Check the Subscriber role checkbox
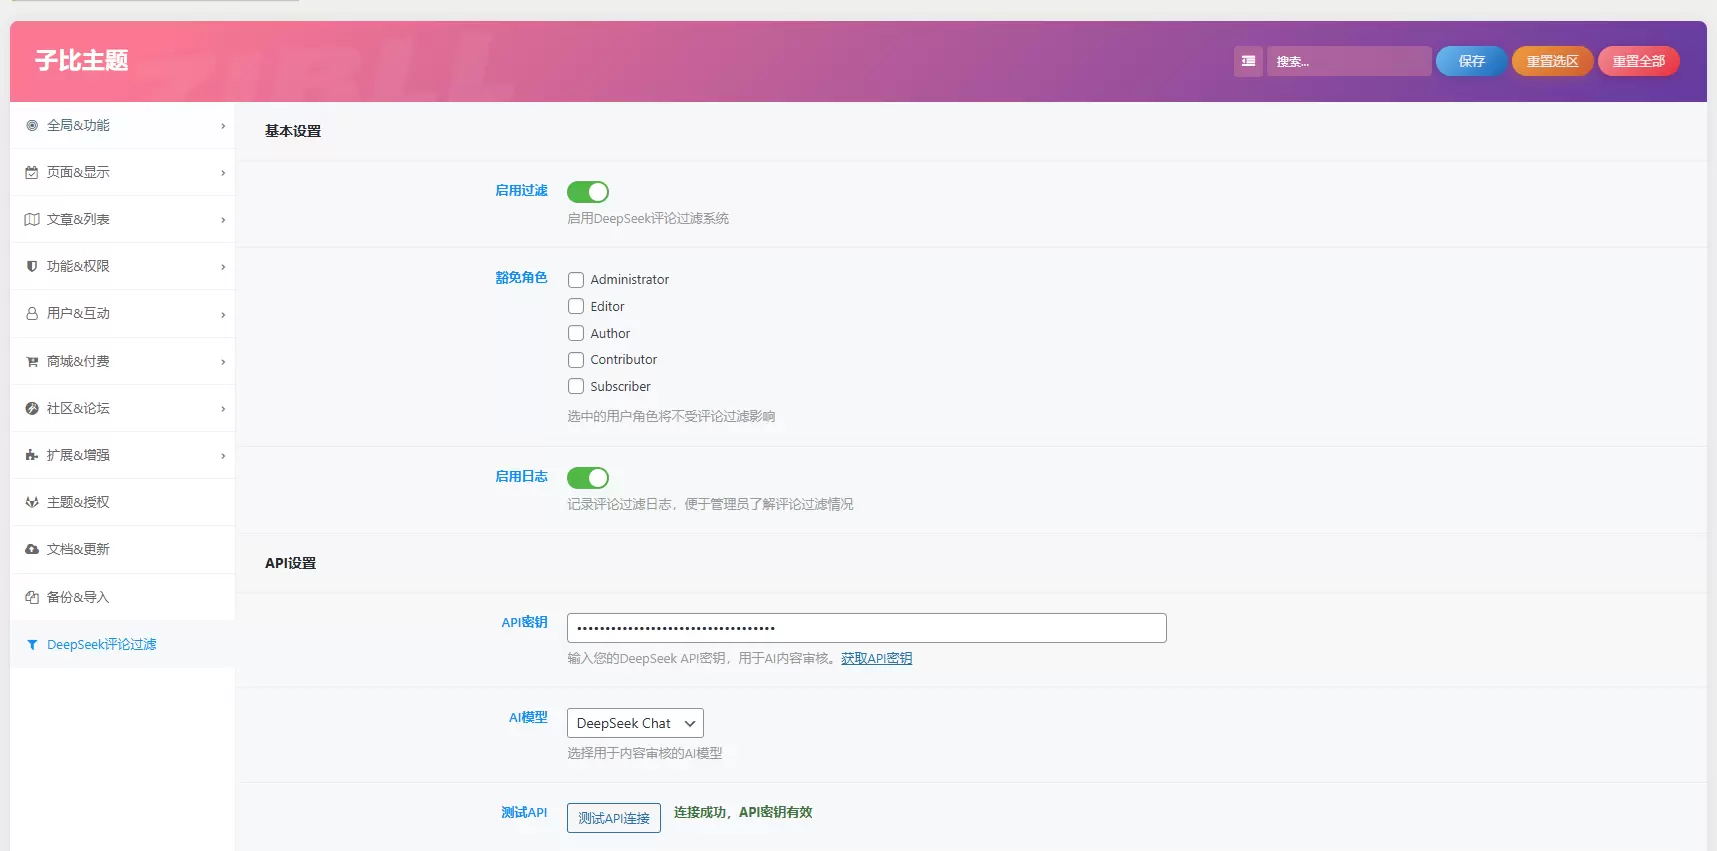Image resolution: width=1717 pixels, height=851 pixels. coord(576,386)
